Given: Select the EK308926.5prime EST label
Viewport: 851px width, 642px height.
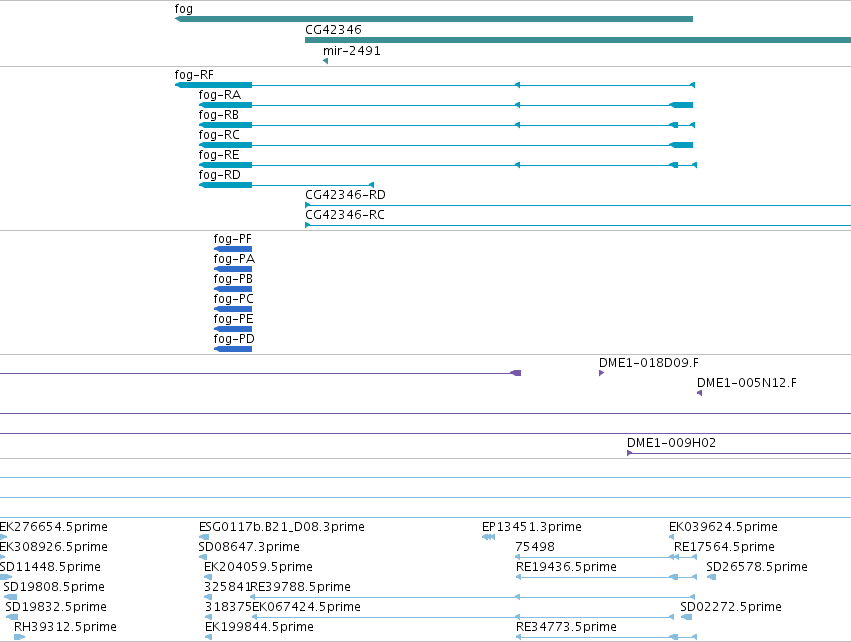Looking at the screenshot, I should pos(54,546).
